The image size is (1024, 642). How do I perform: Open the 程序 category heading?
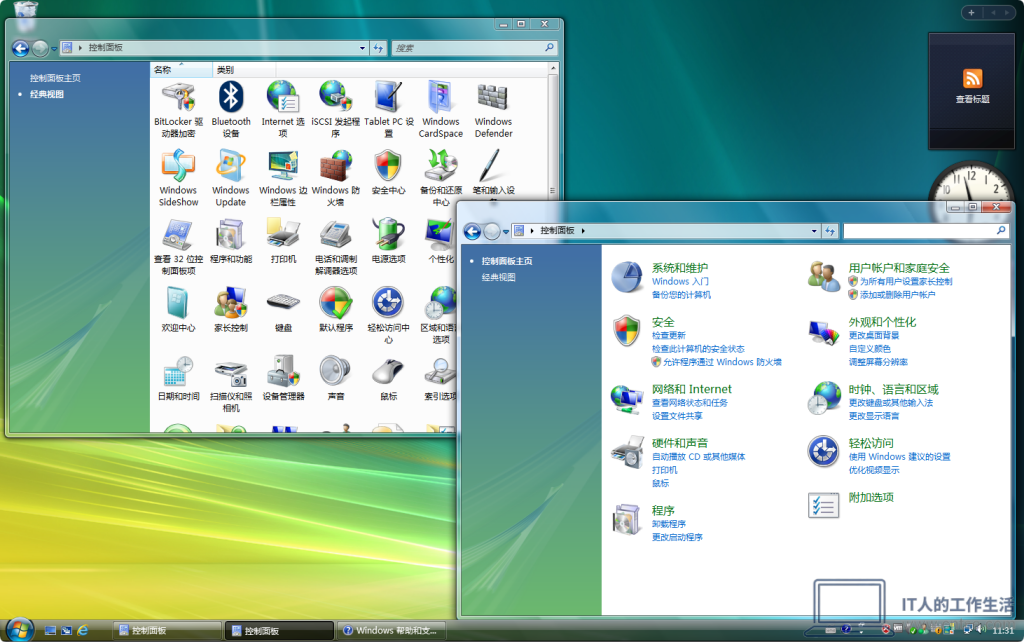click(663, 510)
